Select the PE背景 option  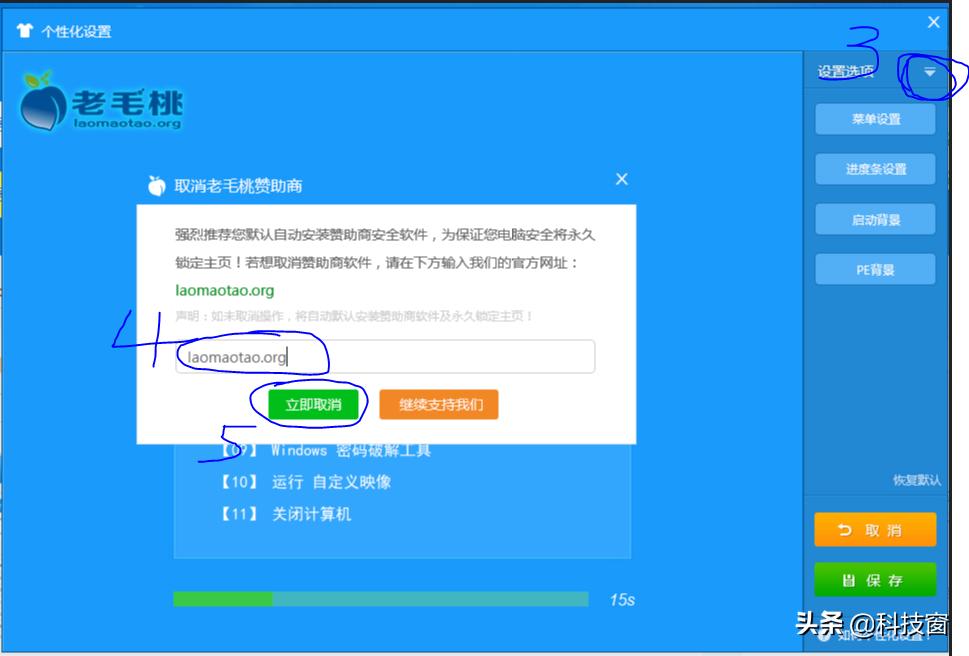[875, 269]
